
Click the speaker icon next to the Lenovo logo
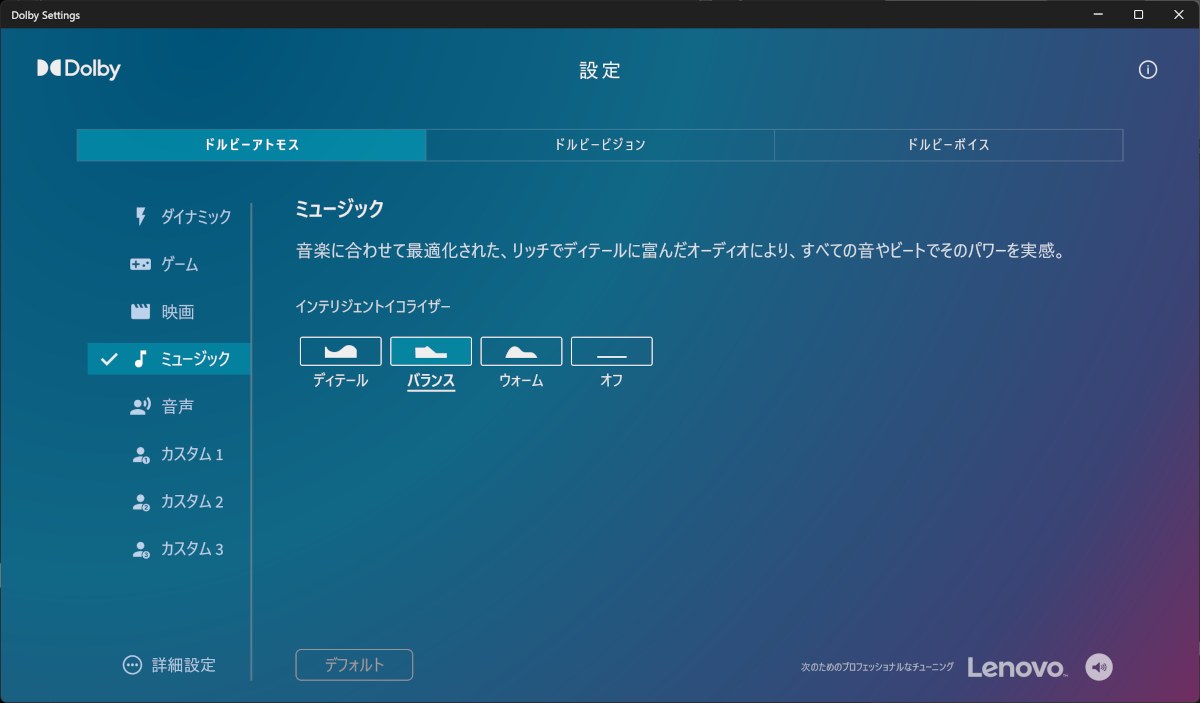point(1097,666)
